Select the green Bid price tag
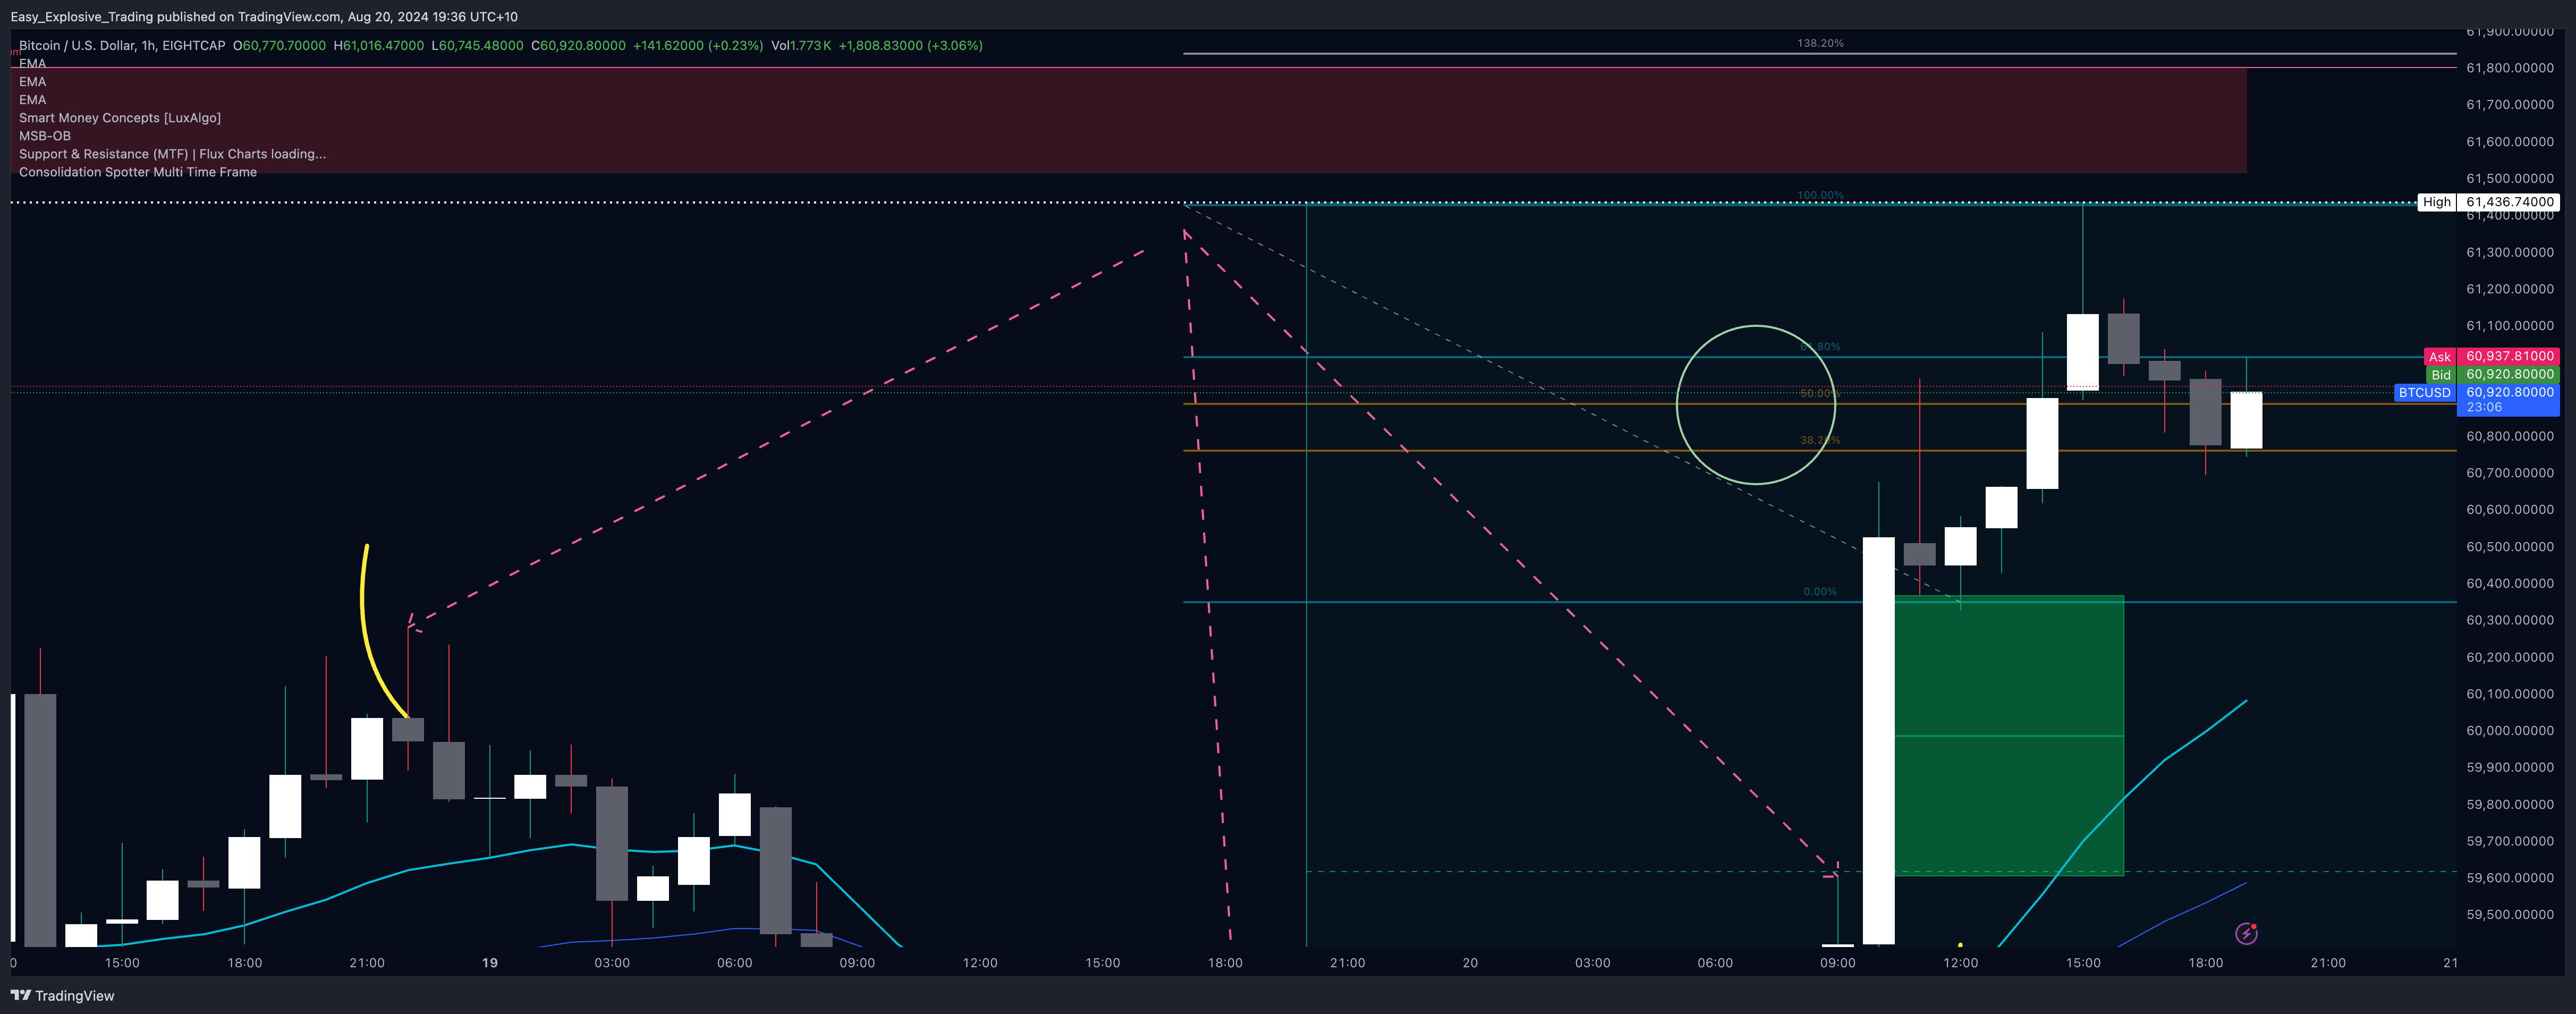Image resolution: width=2576 pixels, height=1014 pixels. click(2440, 375)
